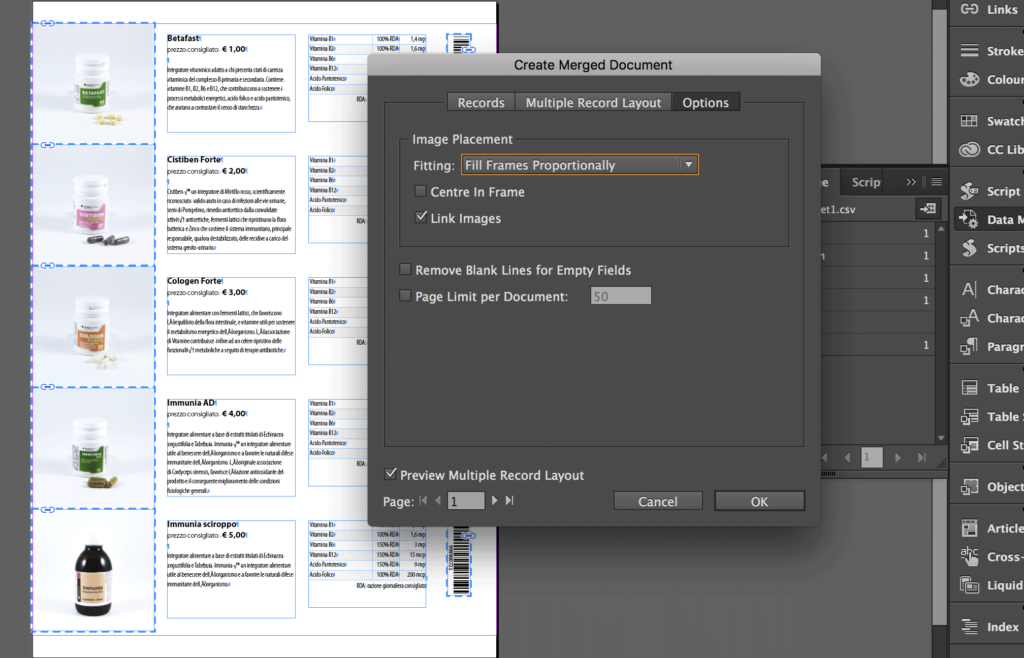The height and width of the screenshot is (658, 1024).
Task: Go to first record in Data Merge panel
Action: [x=825, y=458]
